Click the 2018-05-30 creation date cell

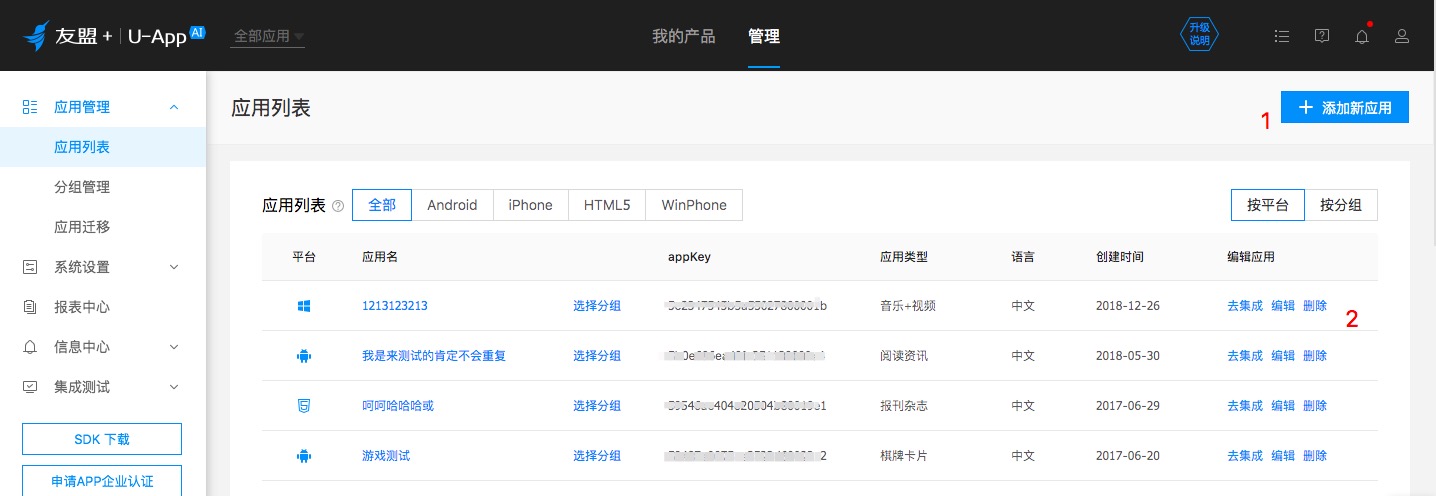point(1128,356)
